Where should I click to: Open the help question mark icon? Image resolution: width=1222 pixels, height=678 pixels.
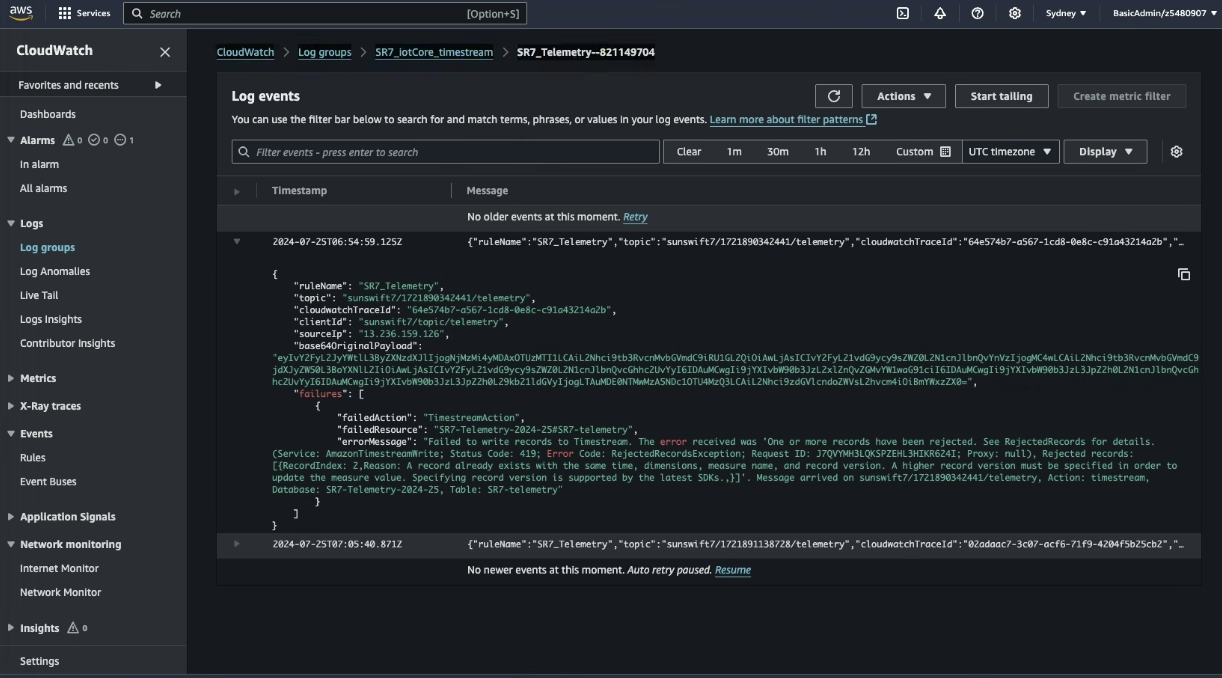[977, 13]
